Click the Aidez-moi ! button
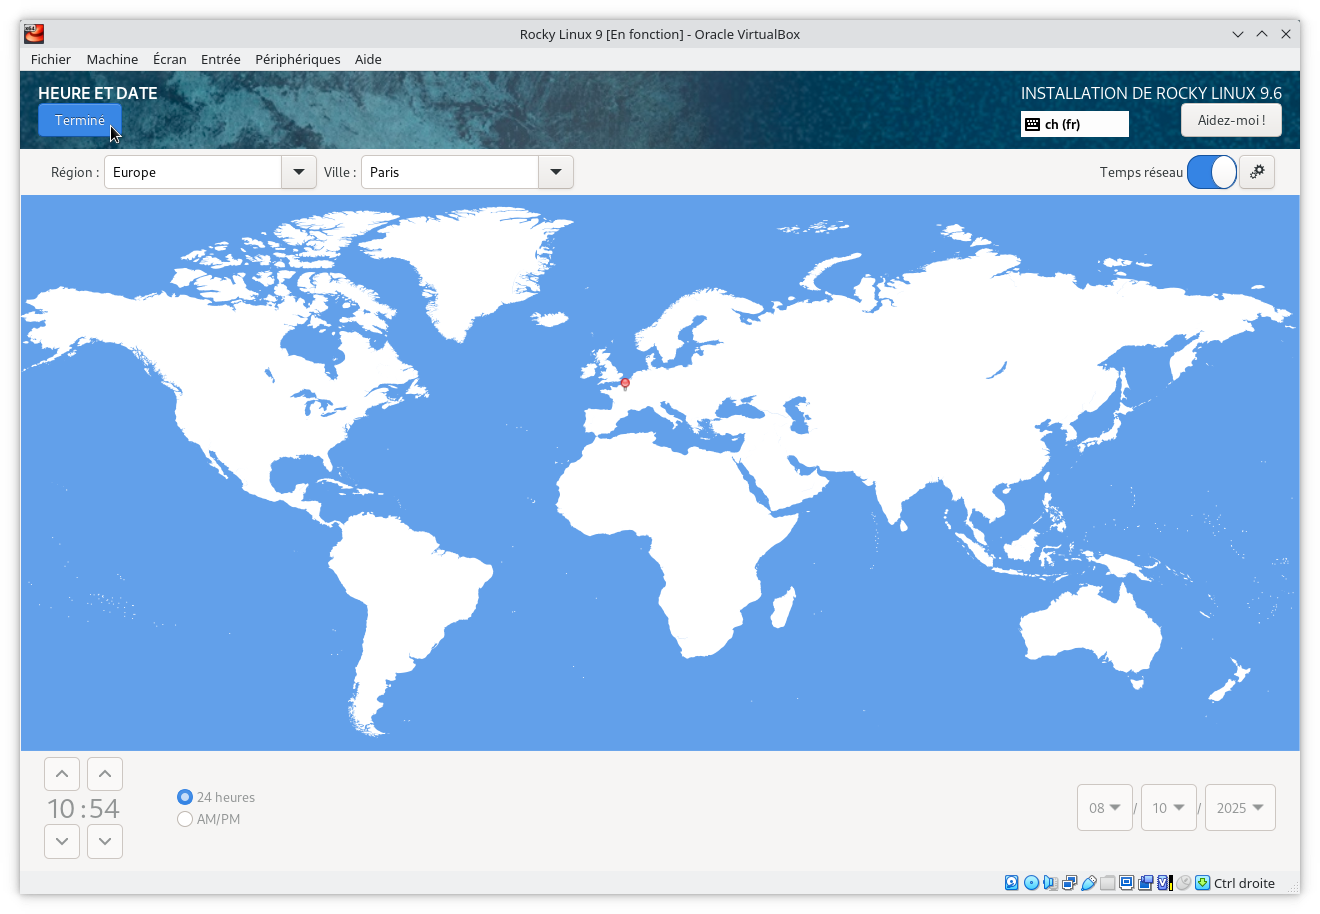This screenshot has height=914, width=1320. coord(1231,120)
